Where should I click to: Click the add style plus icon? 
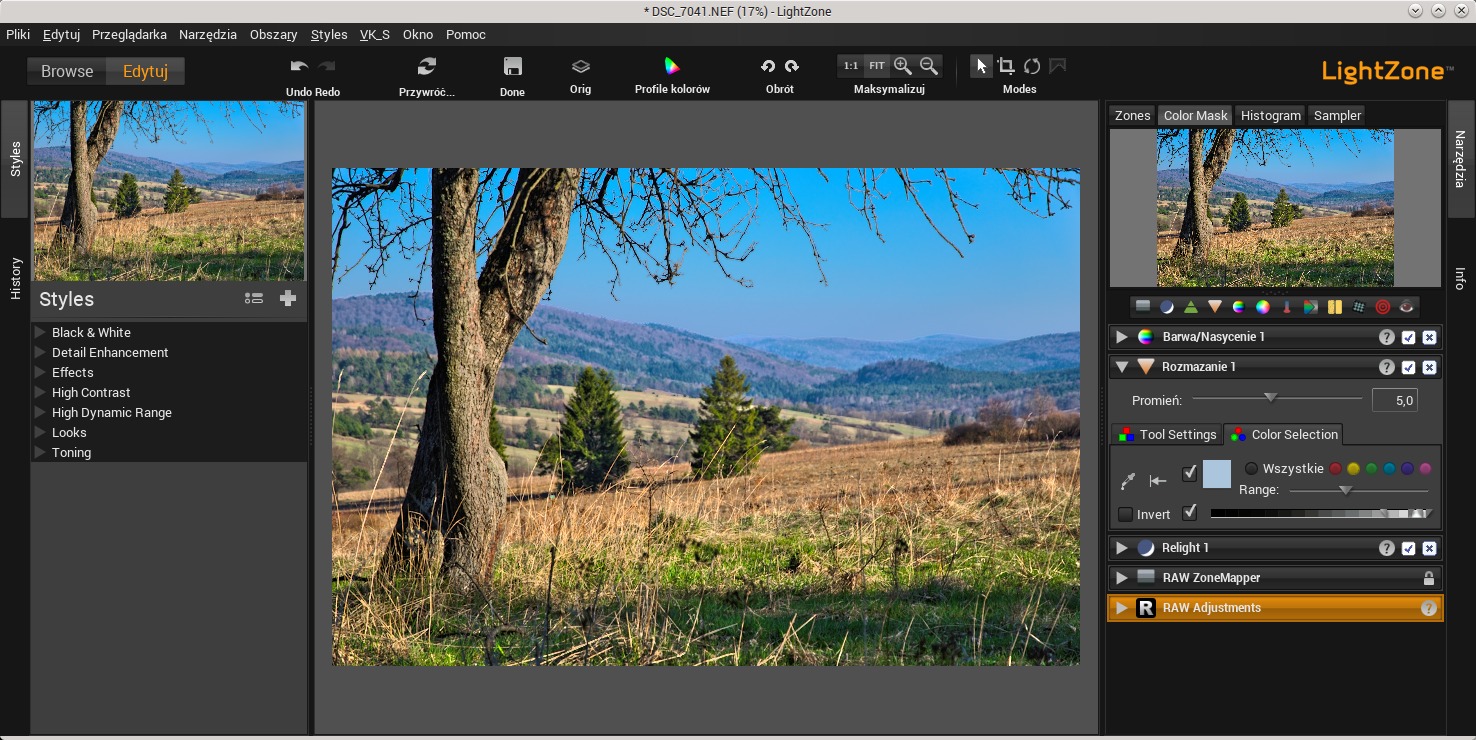[288, 298]
